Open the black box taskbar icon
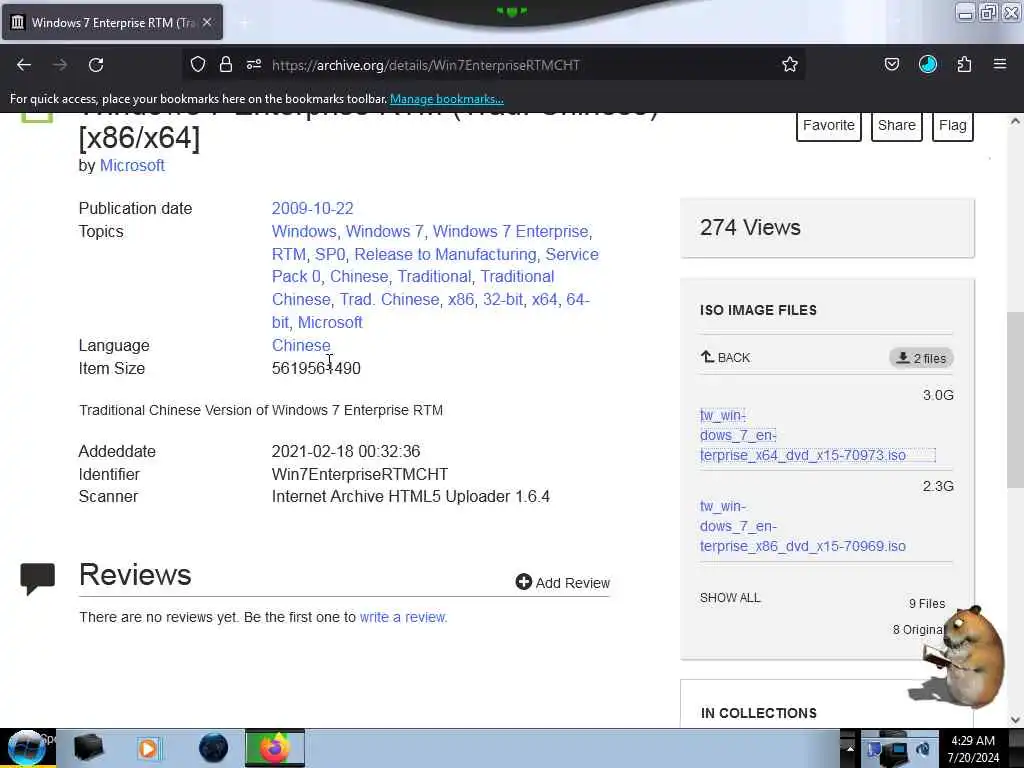The height and width of the screenshot is (768, 1024). [x=89, y=748]
